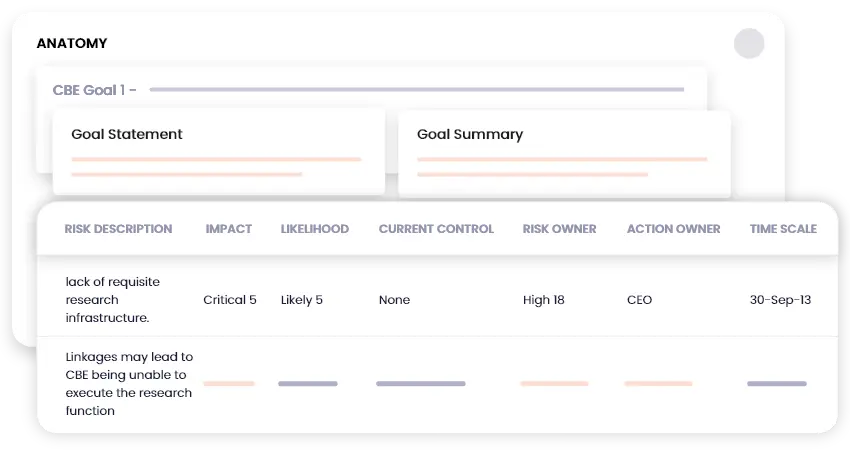Viewport: 850px width, 450px height.
Task: Open the Goal Statement card
Action: pos(127,134)
